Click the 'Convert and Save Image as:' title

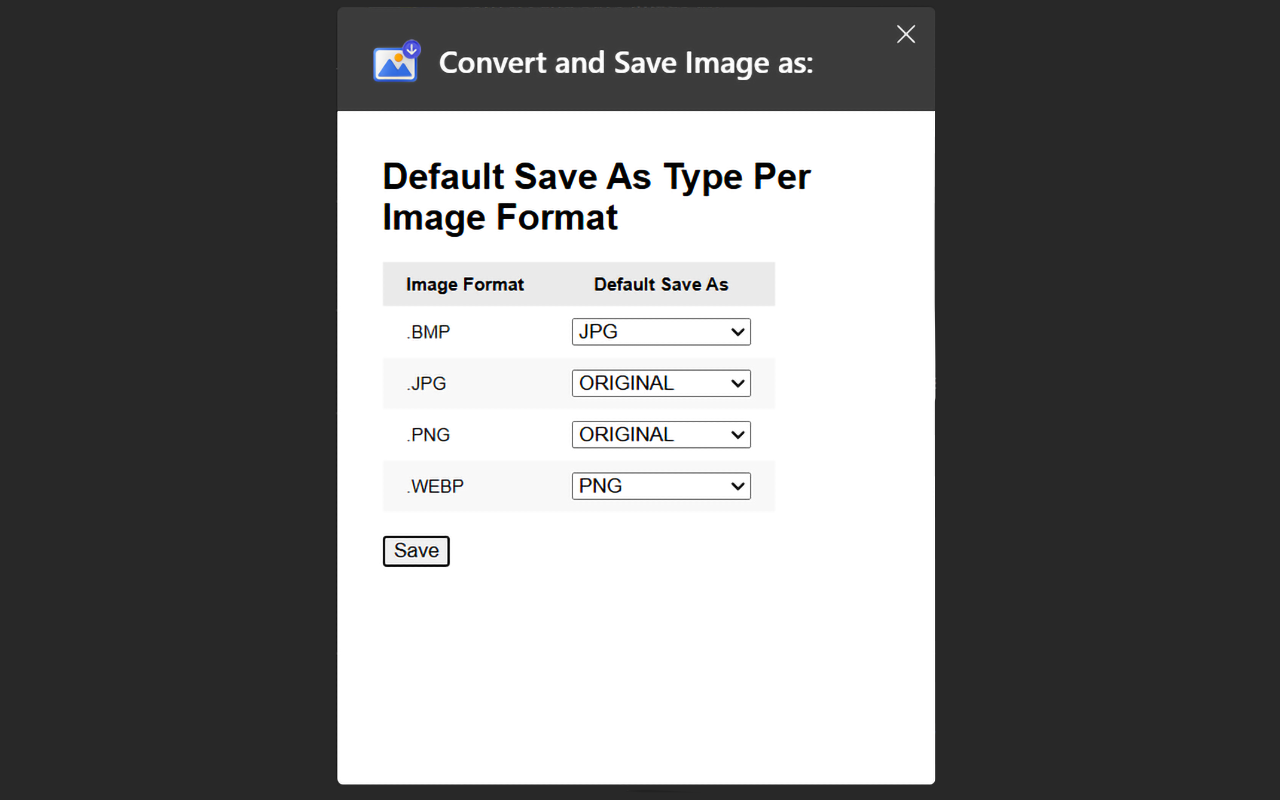[626, 63]
